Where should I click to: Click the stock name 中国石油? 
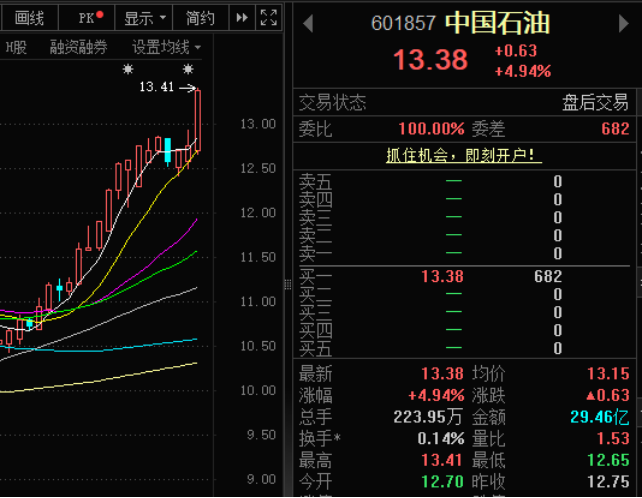click(x=497, y=23)
